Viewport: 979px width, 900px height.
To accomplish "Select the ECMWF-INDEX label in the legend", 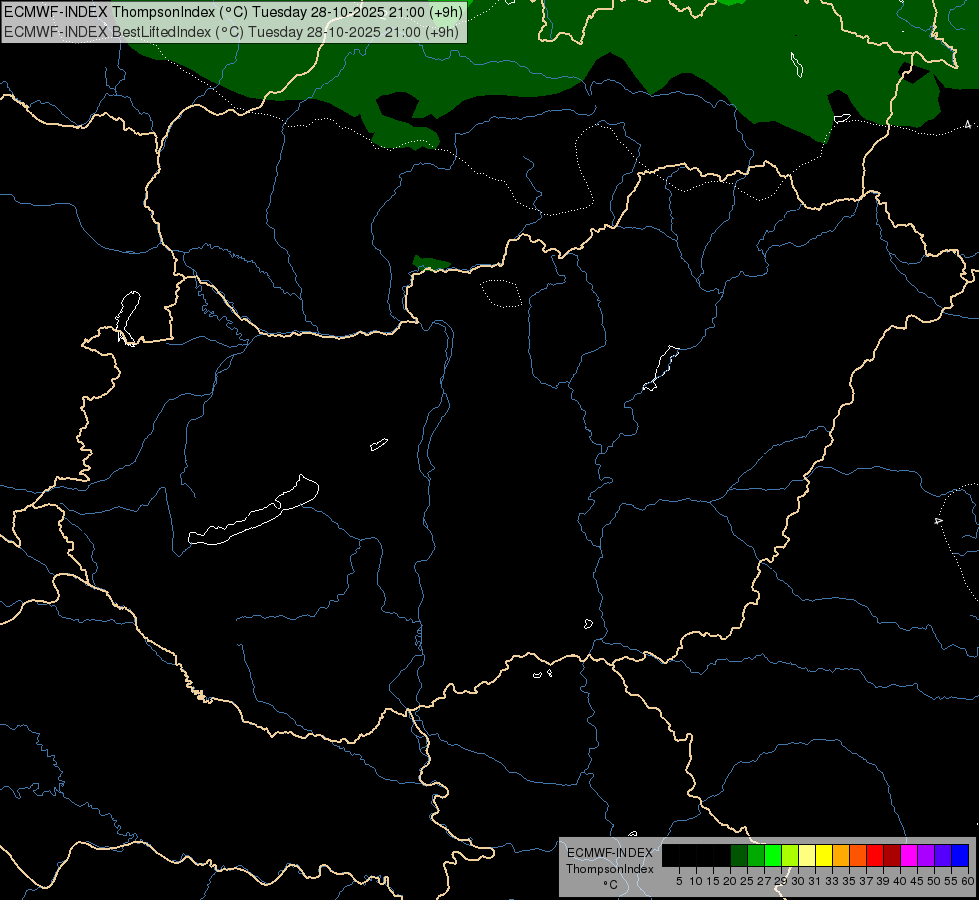I will [610, 853].
